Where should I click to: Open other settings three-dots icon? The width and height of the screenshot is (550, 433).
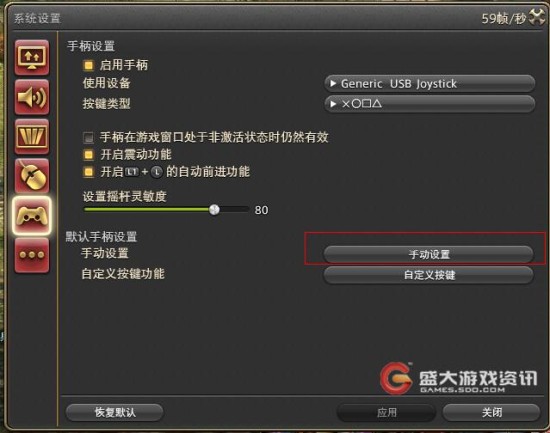32,255
